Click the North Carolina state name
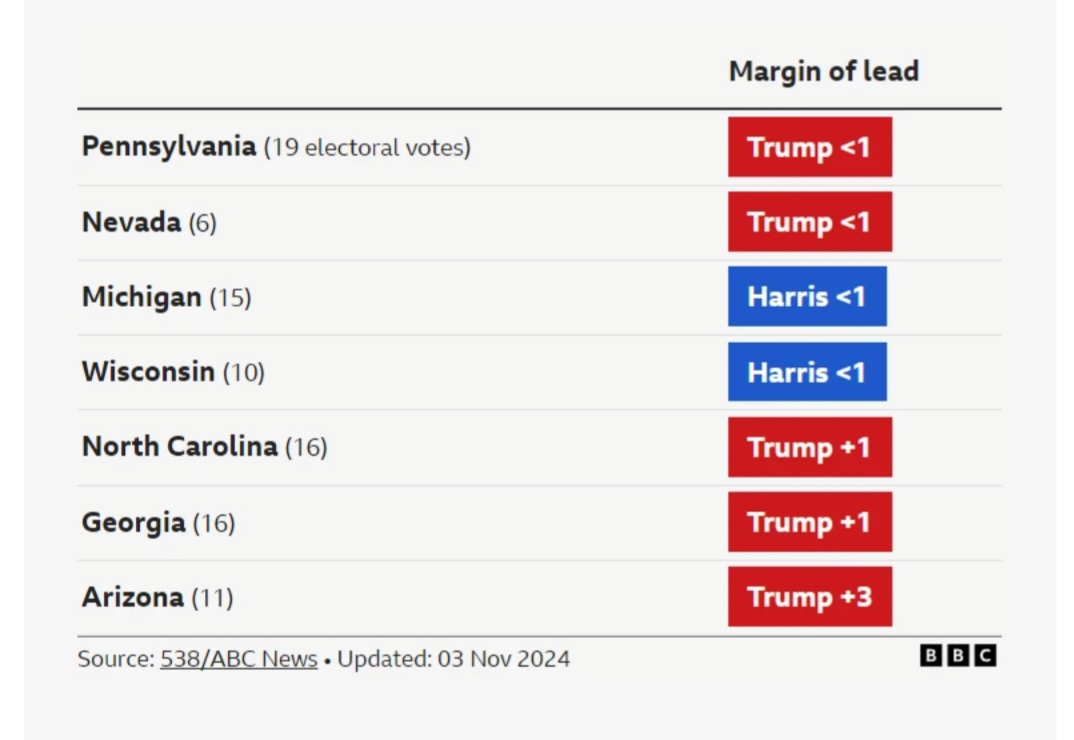The width and height of the screenshot is (1074, 740). [179, 446]
